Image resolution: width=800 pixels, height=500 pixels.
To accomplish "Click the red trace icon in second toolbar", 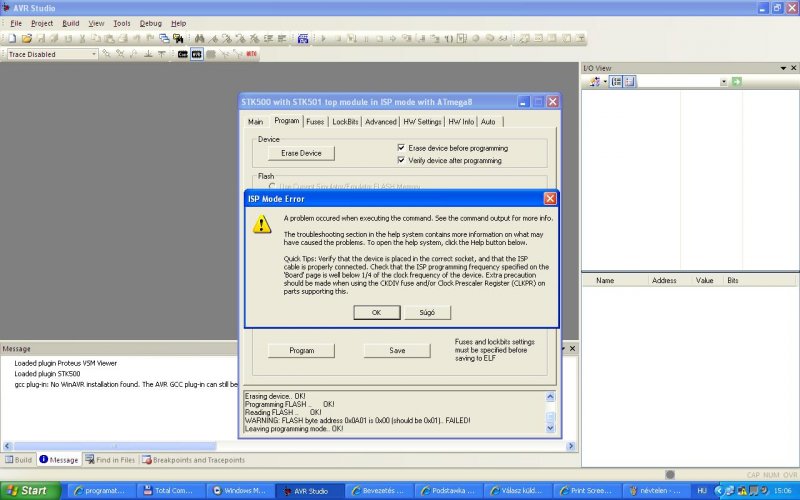I will point(251,54).
